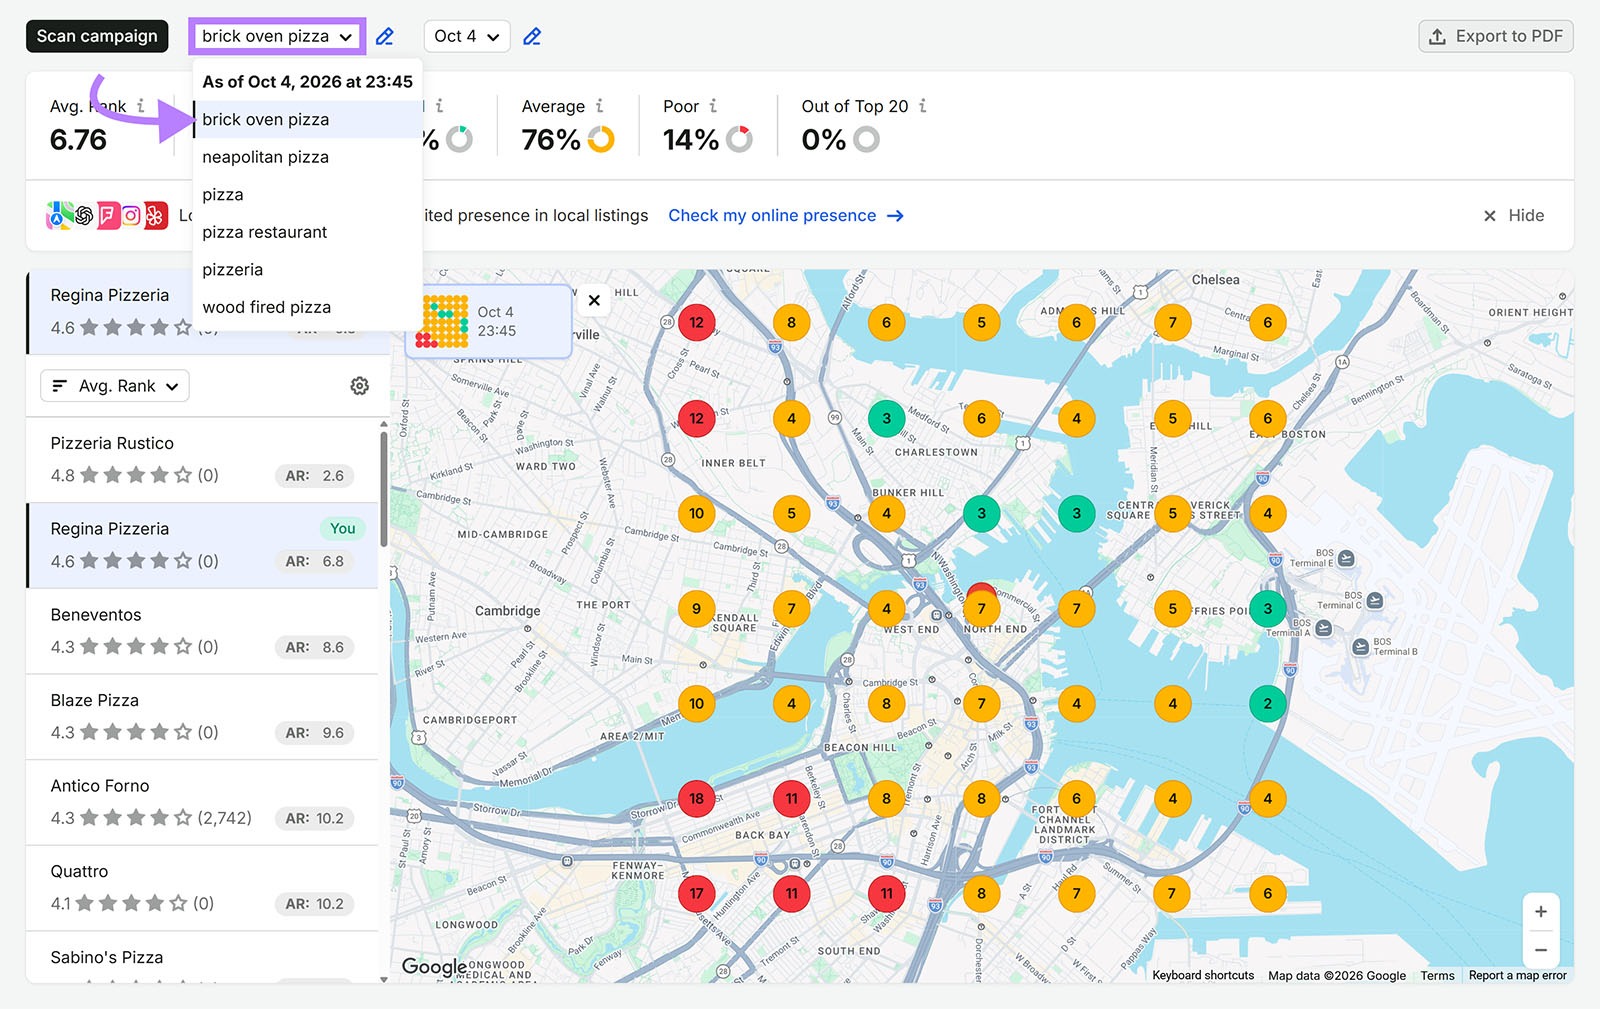Click the Scan campaign button
1600x1009 pixels.
(x=97, y=37)
